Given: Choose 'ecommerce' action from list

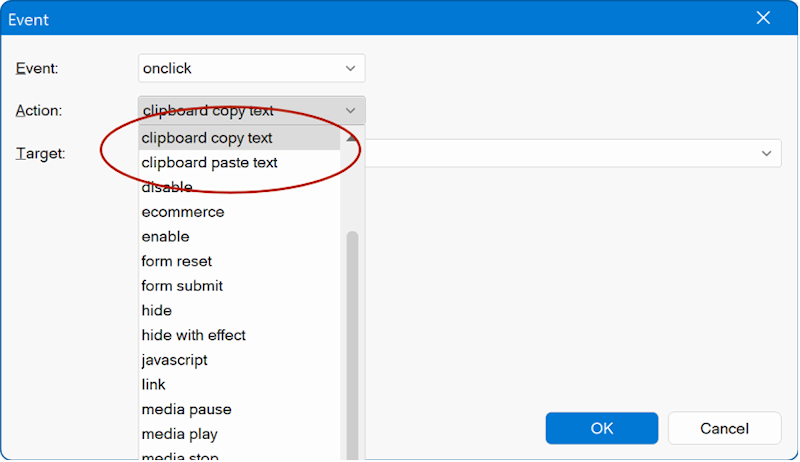Looking at the screenshot, I should pos(183,212).
